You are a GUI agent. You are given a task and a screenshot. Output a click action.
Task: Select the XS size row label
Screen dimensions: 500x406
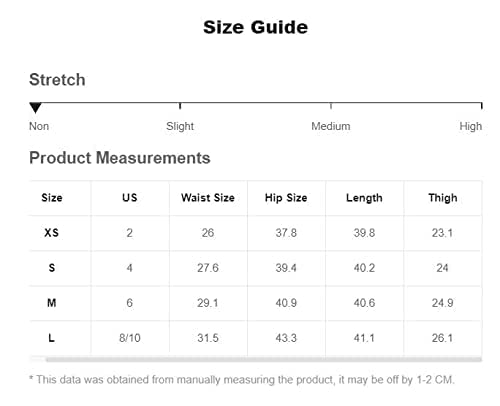click(x=52, y=233)
